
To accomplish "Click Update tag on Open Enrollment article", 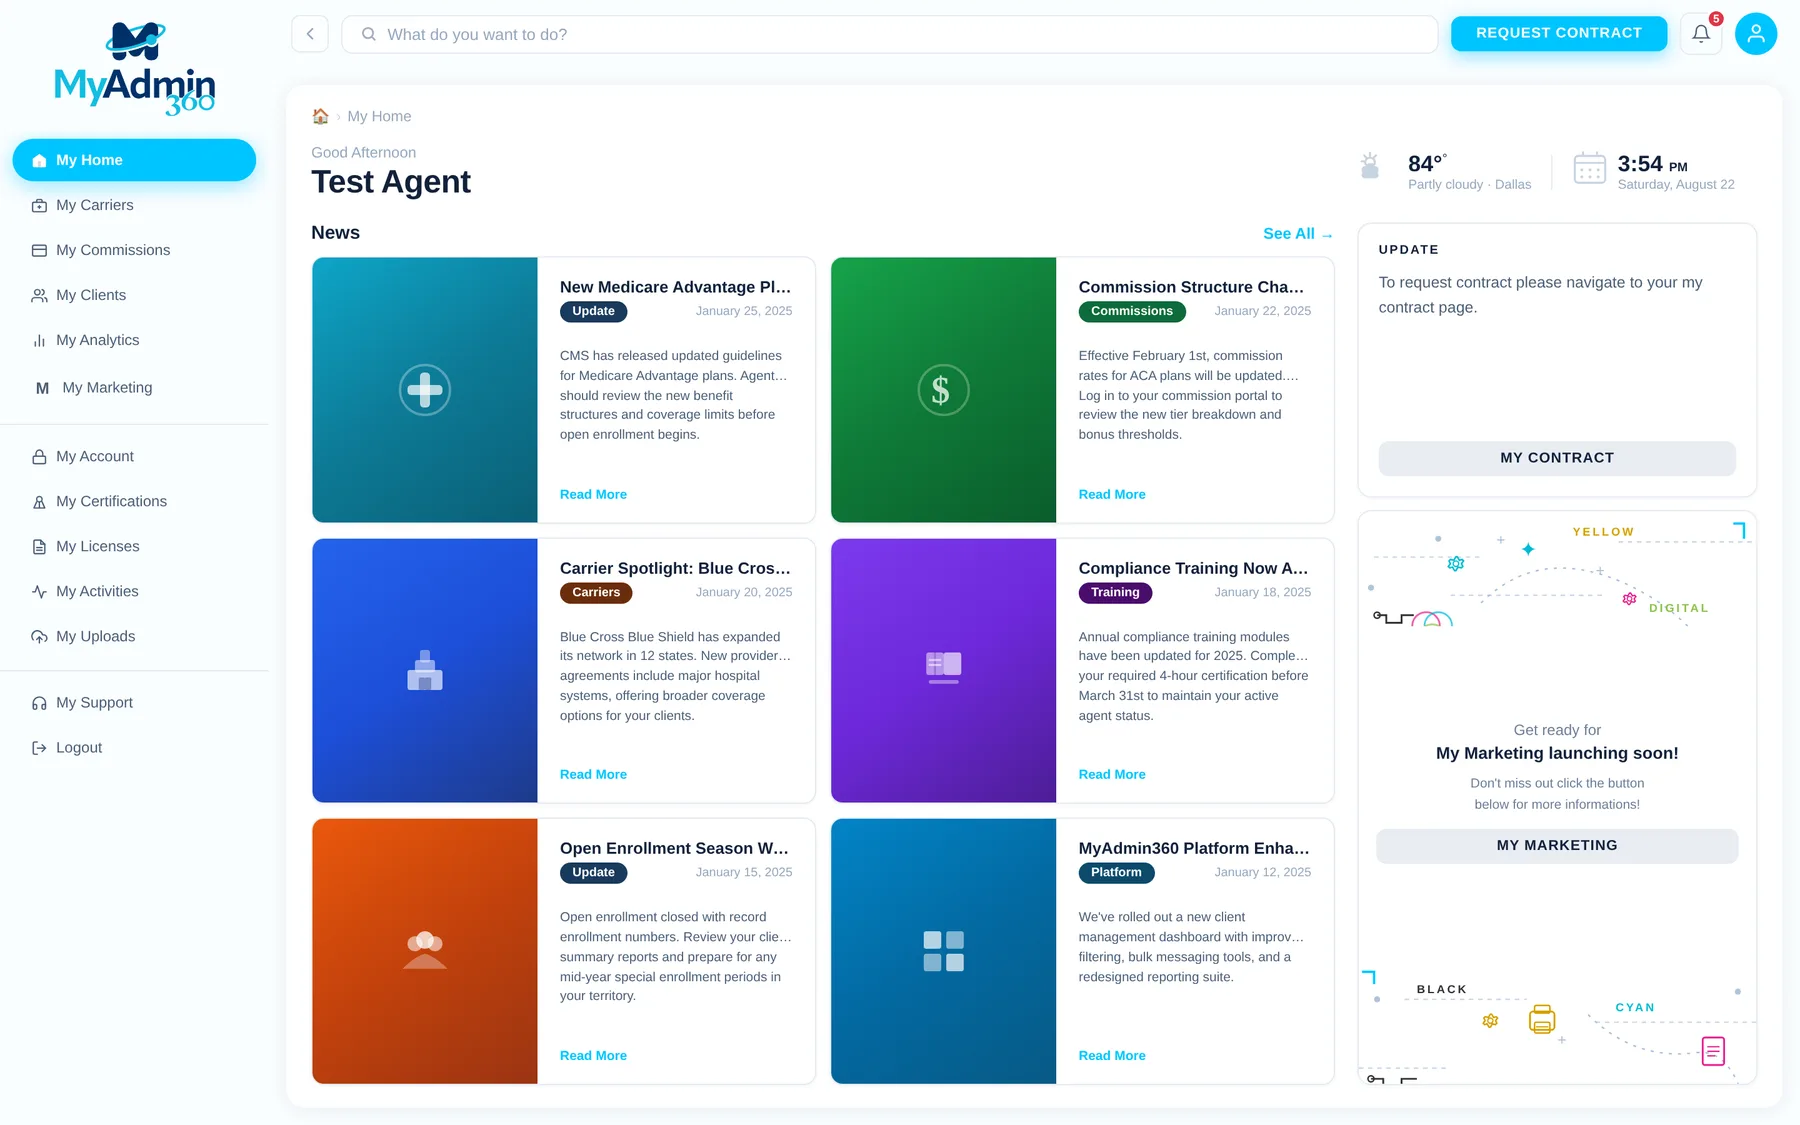I will (593, 872).
